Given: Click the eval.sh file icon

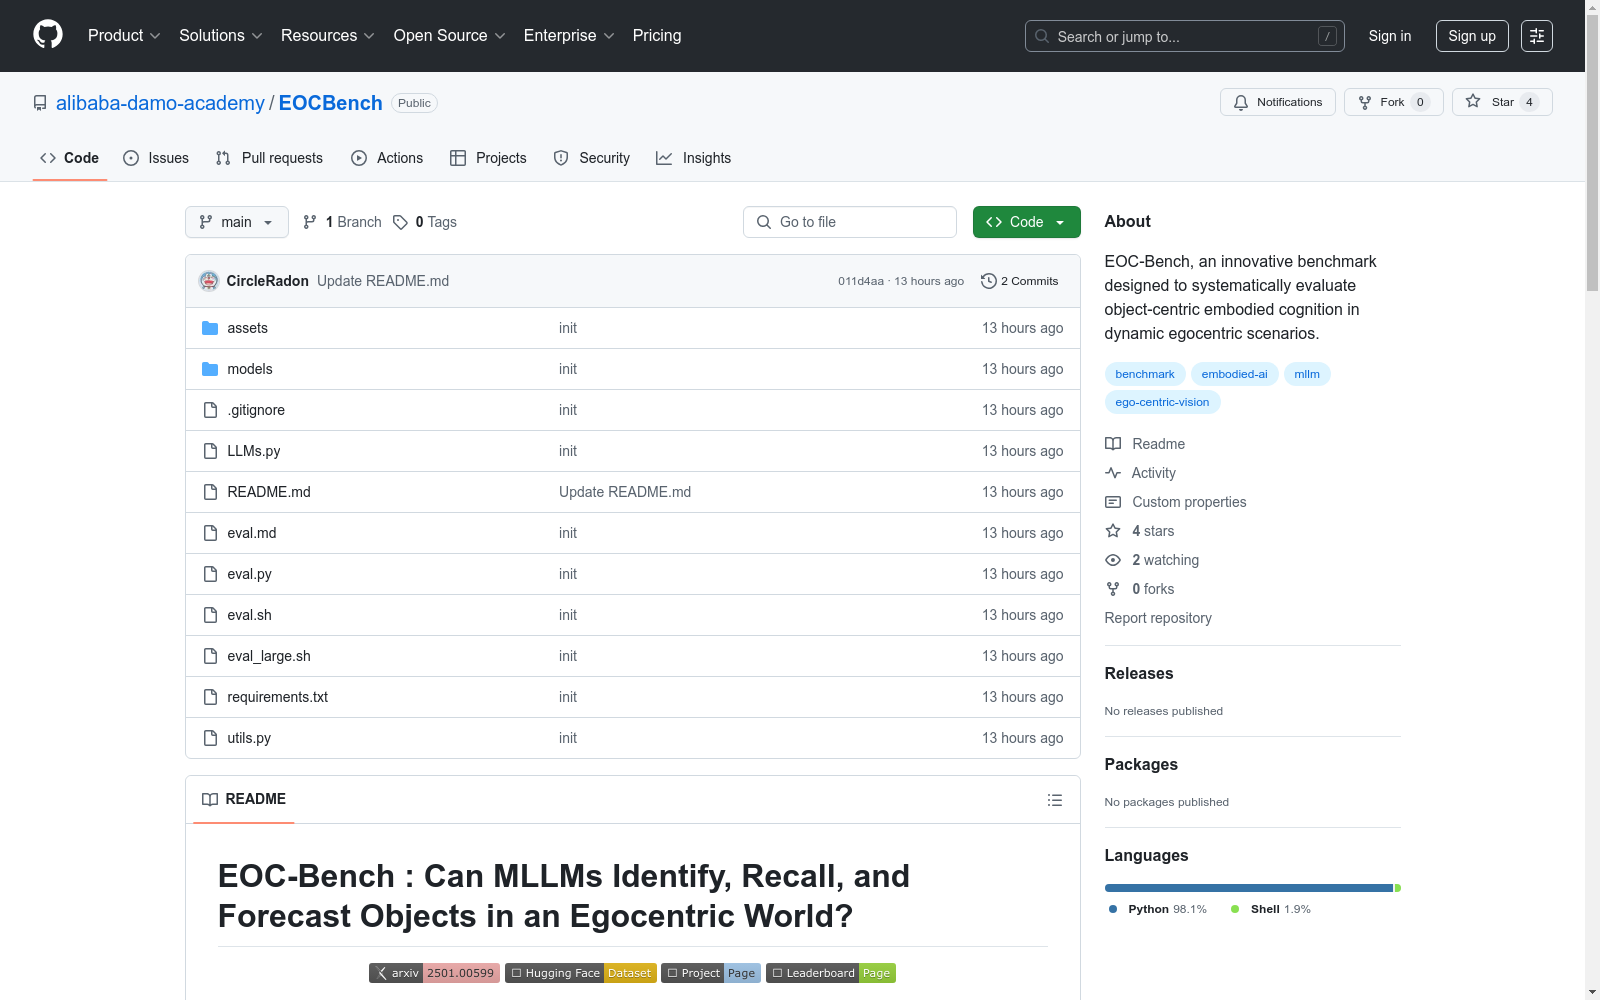Looking at the screenshot, I should 210,615.
